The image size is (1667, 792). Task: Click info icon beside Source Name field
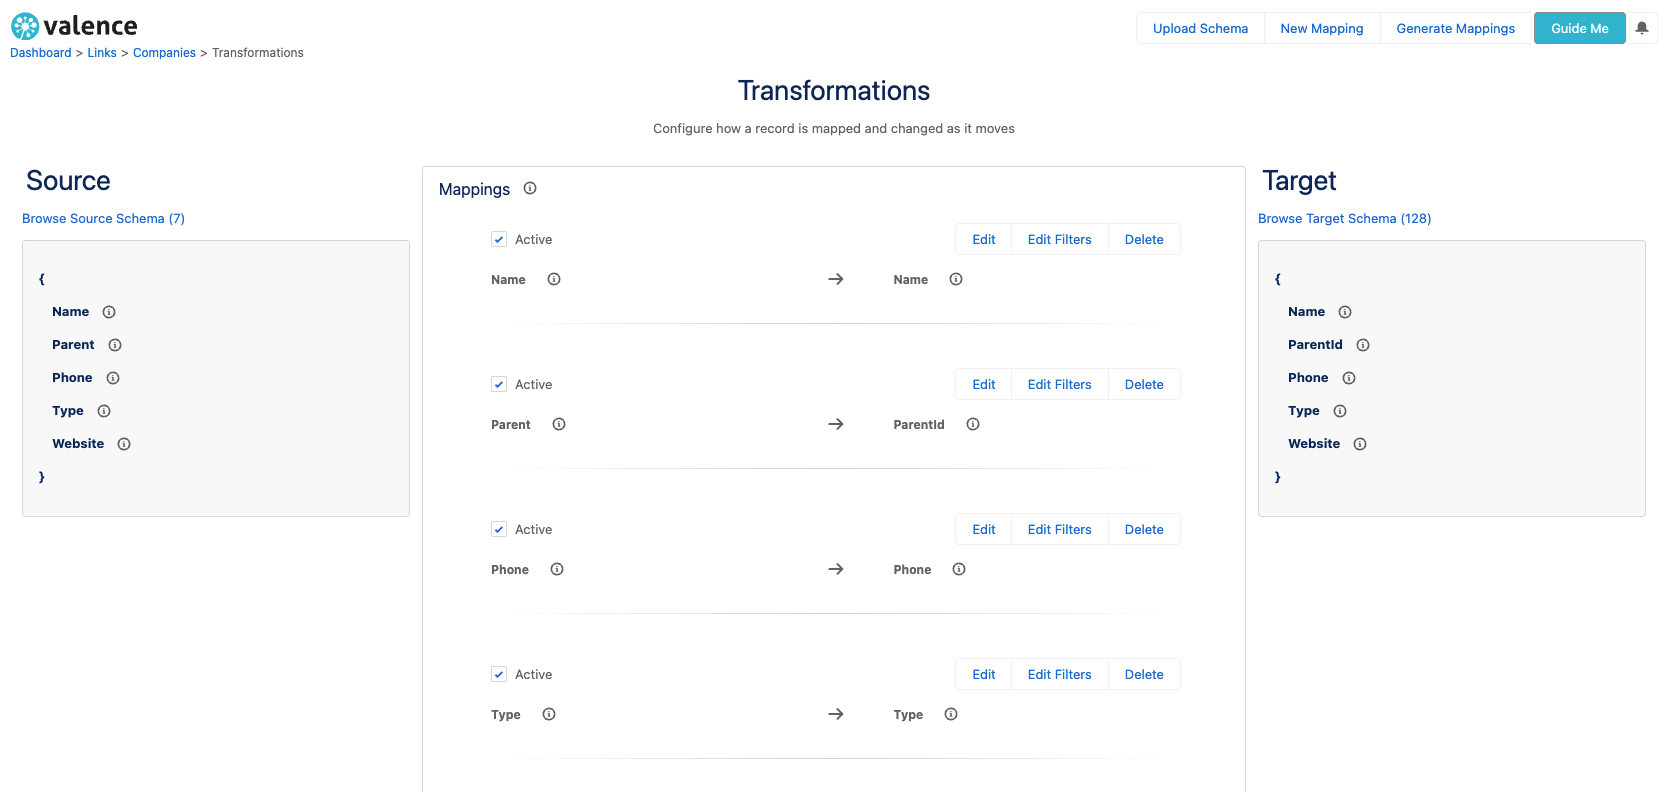point(109,312)
